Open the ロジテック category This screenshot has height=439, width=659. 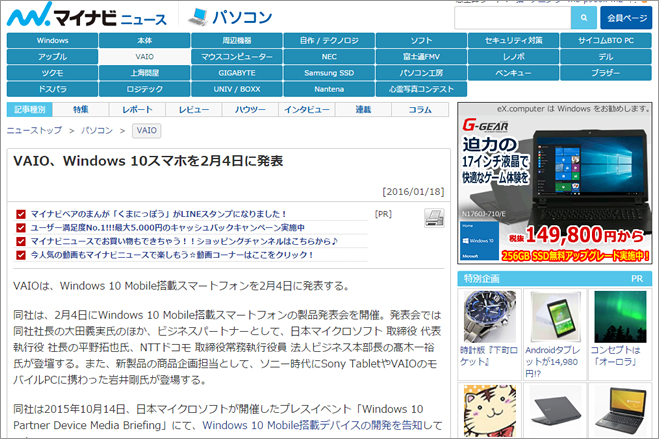point(145,89)
